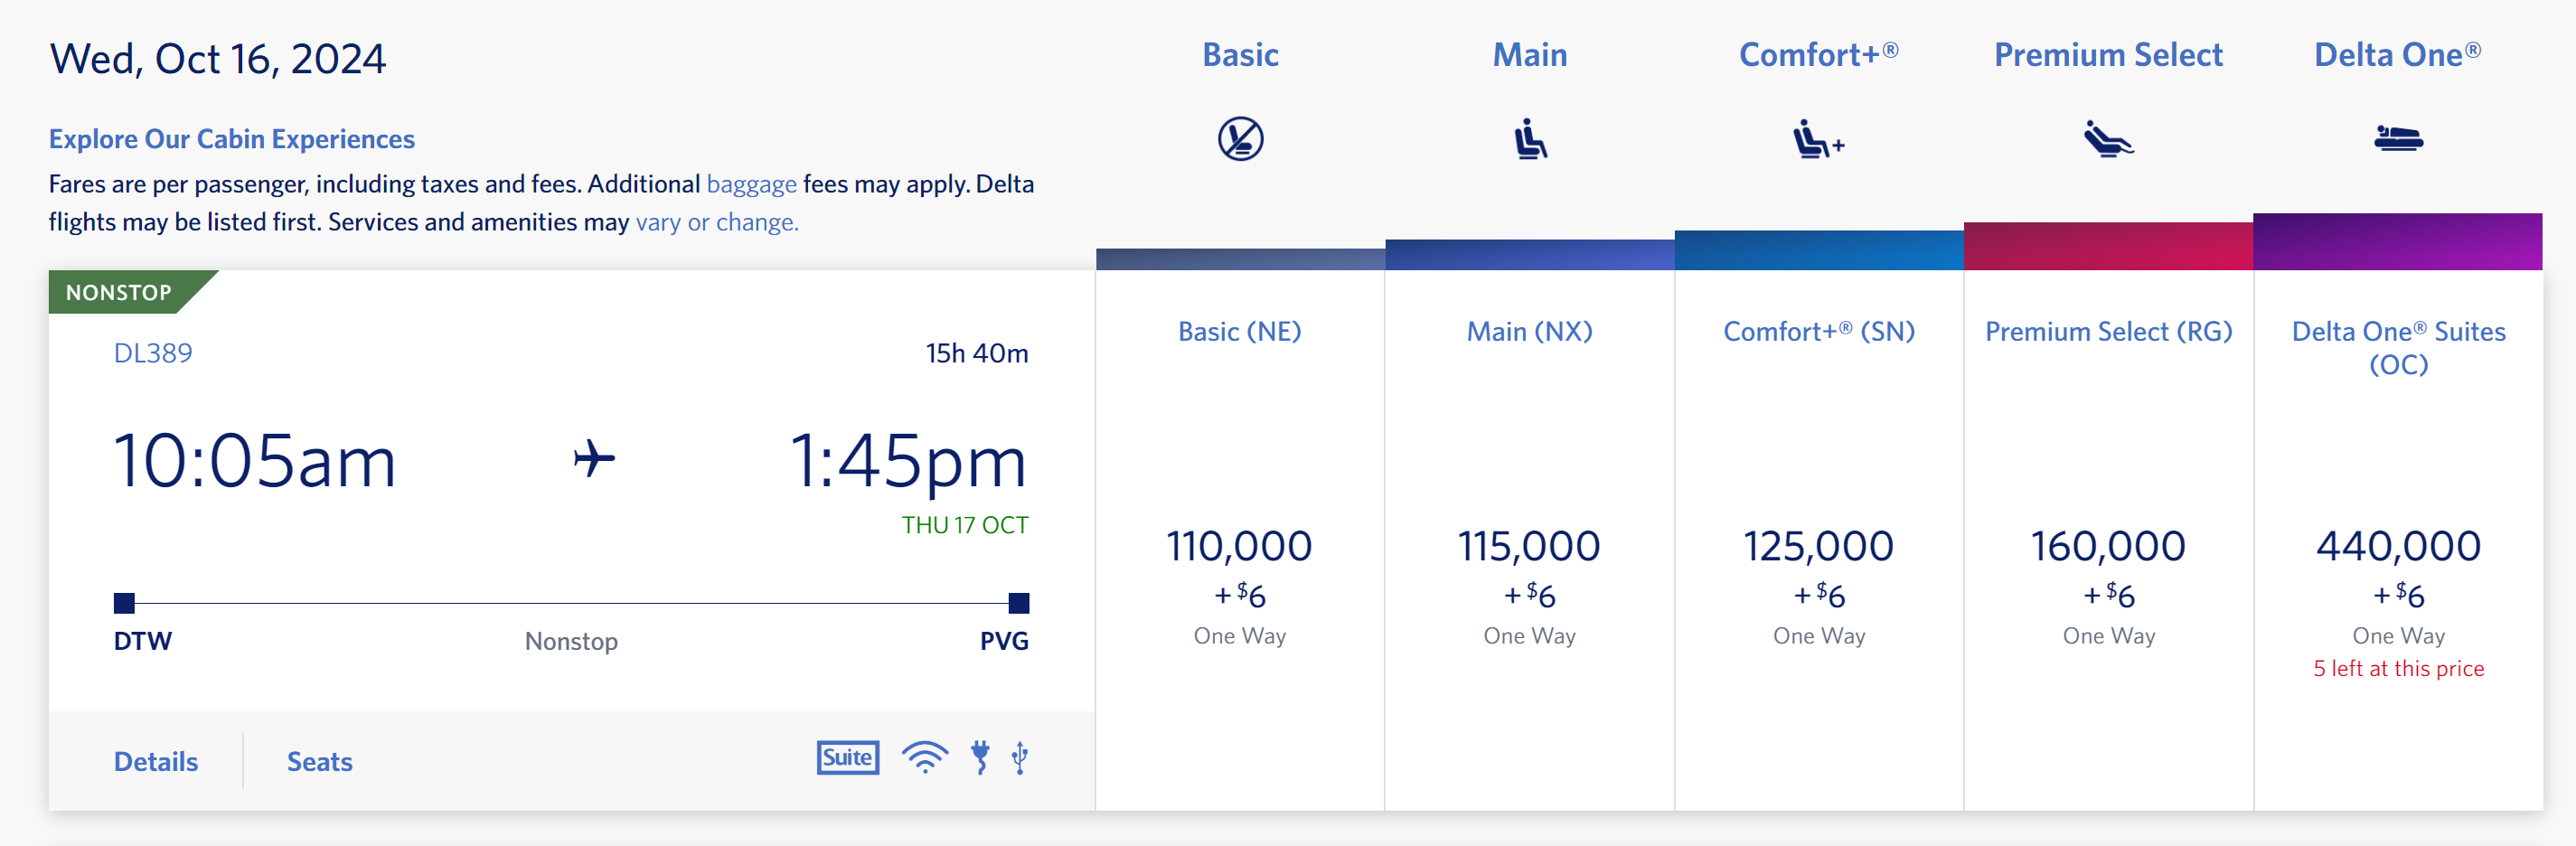
Task: Open Explore Our Cabin Experiences link
Action: tap(232, 138)
